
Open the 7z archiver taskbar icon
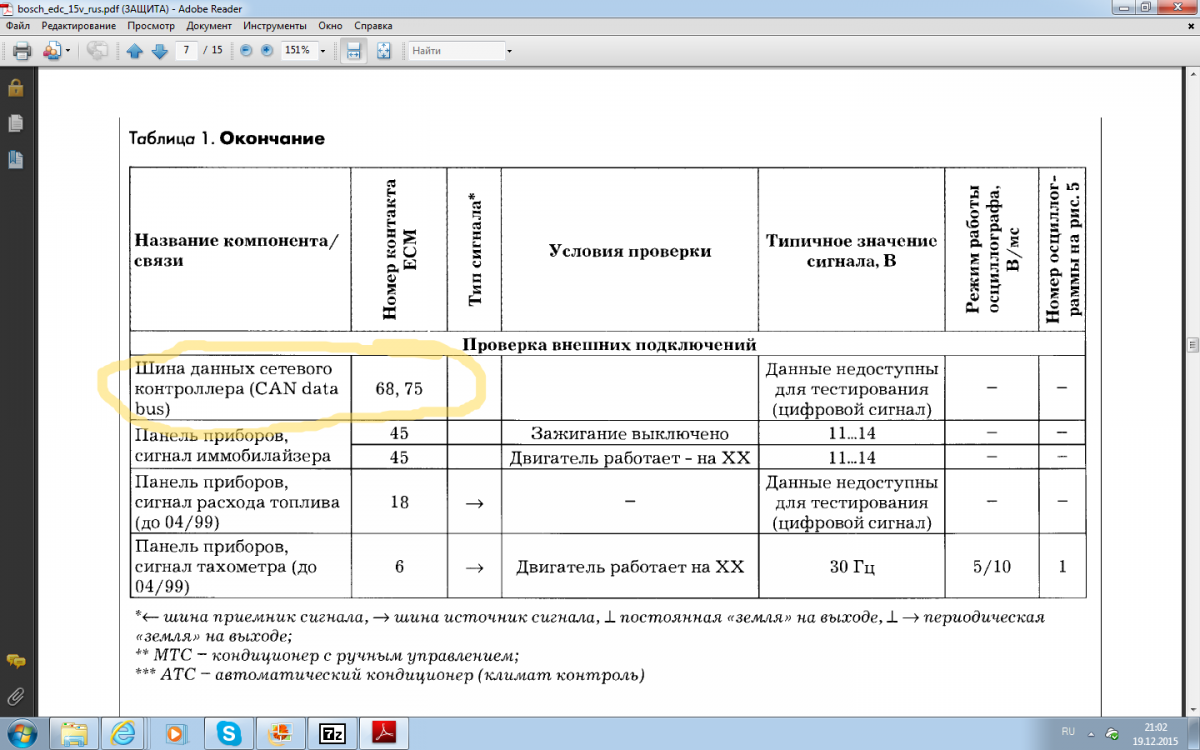[x=332, y=733]
